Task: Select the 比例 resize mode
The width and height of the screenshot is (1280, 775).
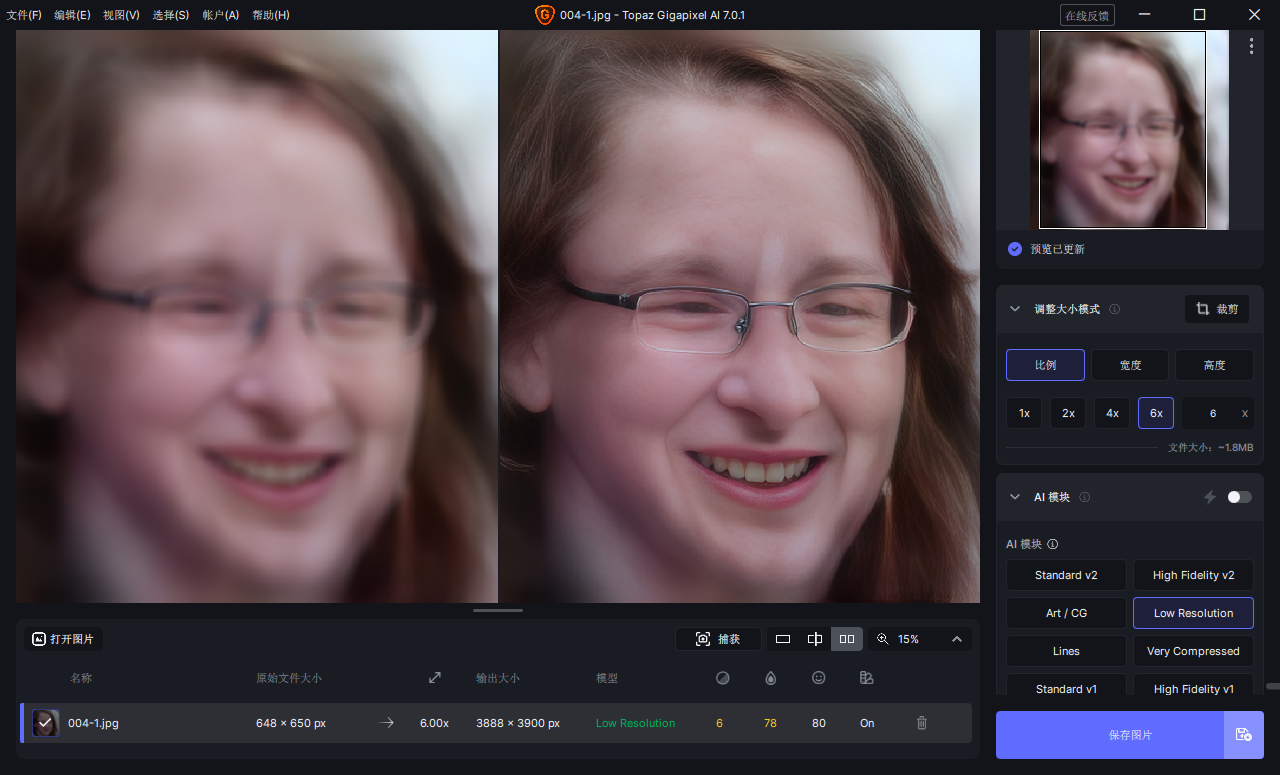Action: pyautogui.click(x=1045, y=365)
